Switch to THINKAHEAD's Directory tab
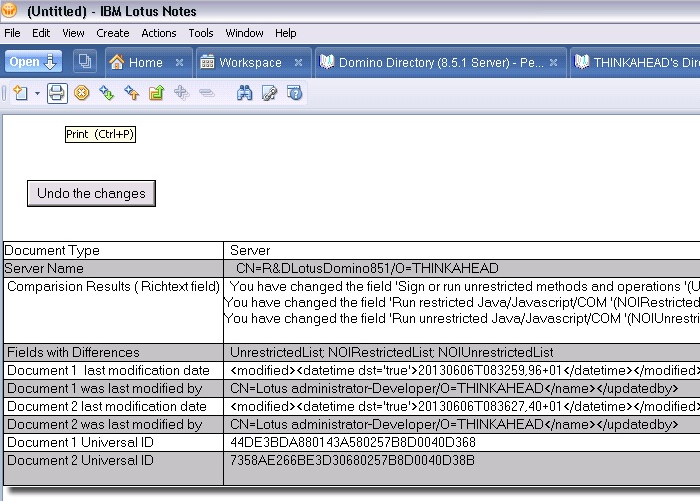The width and height of the screenshot is (700, 501). click(636, 63)
